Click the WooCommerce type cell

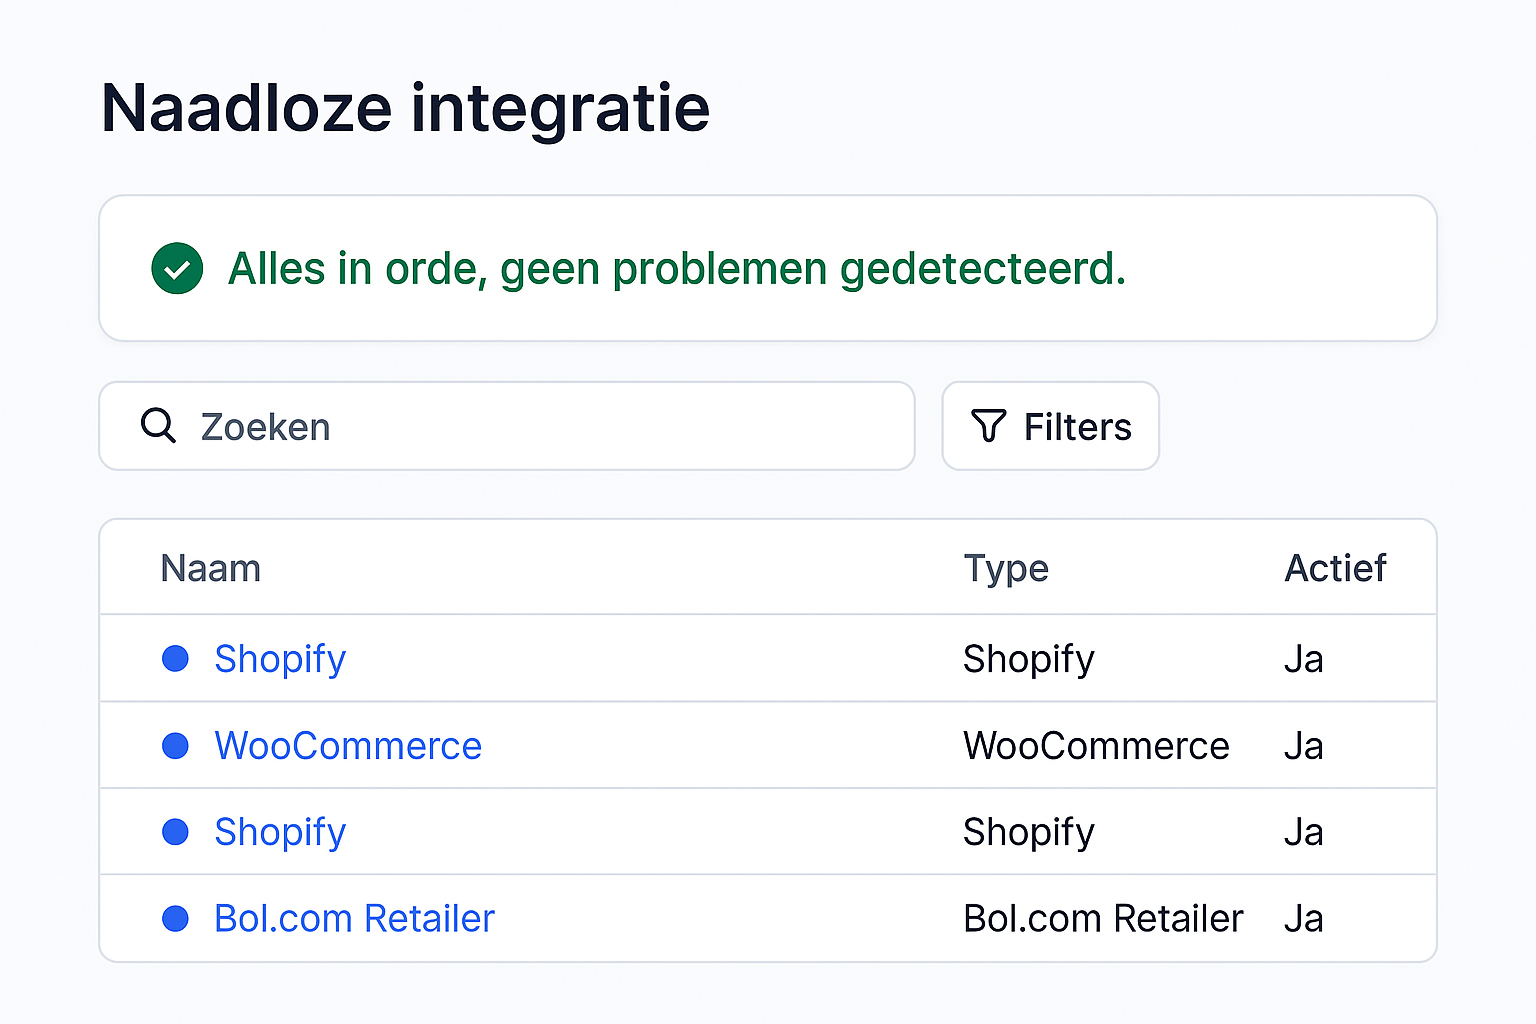1096,746
